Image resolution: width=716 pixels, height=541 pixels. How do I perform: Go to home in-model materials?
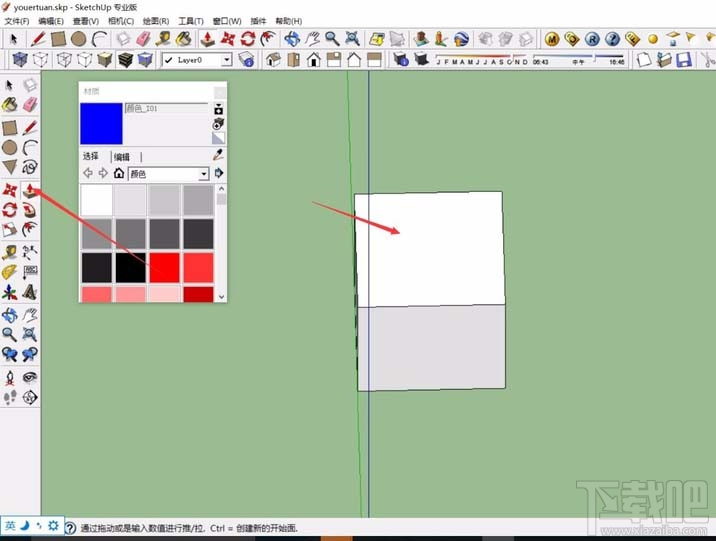point(119,173)
